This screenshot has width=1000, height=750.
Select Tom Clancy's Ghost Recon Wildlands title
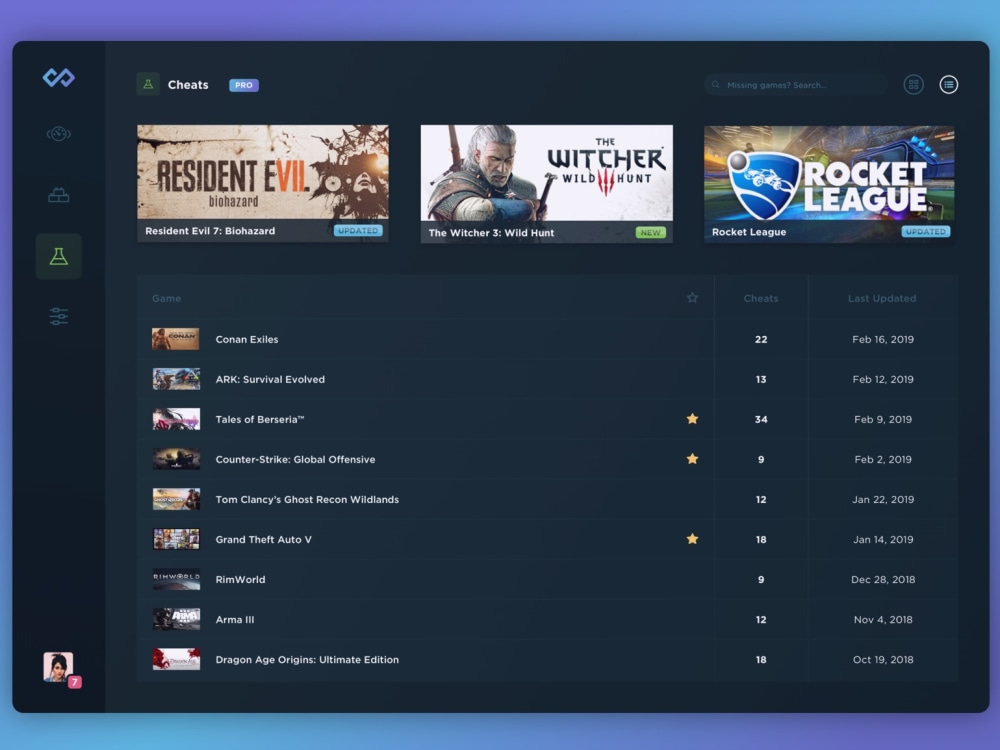point(307,499)
